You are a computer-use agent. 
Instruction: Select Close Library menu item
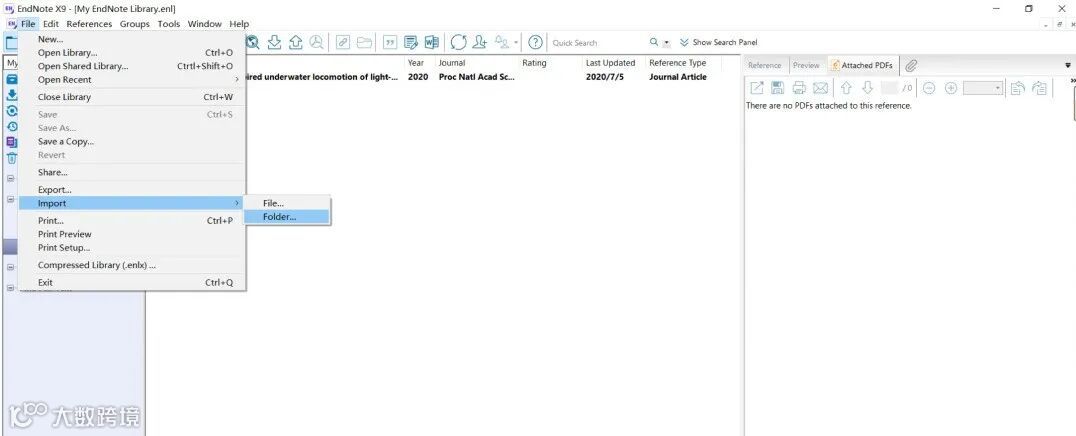[131, 97]
